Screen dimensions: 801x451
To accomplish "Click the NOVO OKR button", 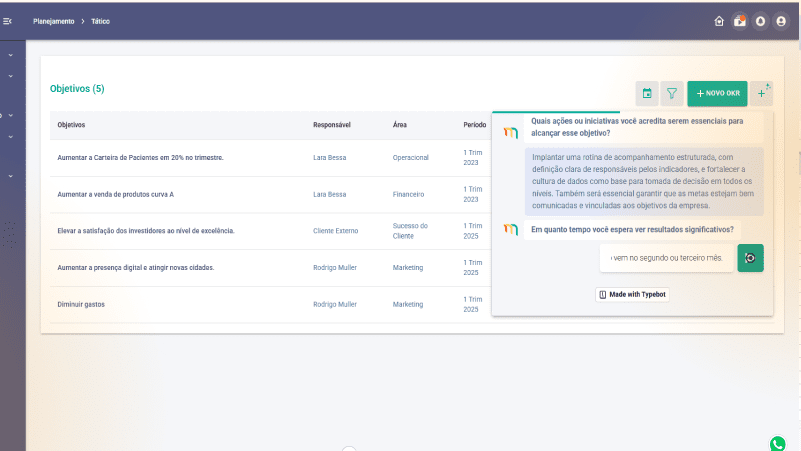I will [717, 93].
